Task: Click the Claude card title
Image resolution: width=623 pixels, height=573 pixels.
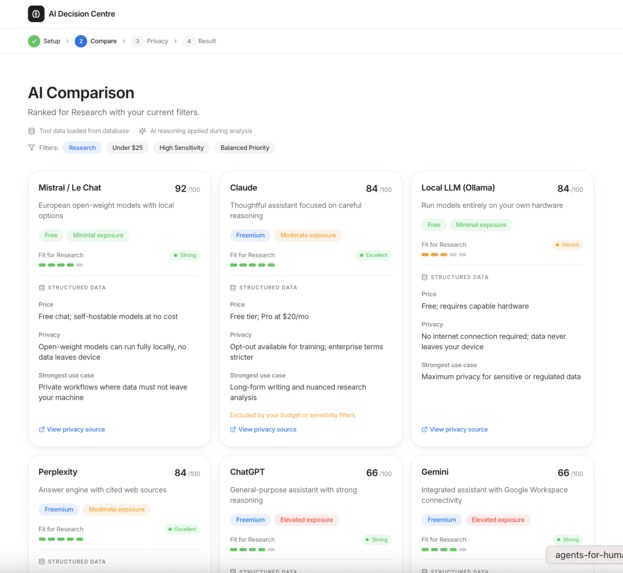Action: pos(244,188)
